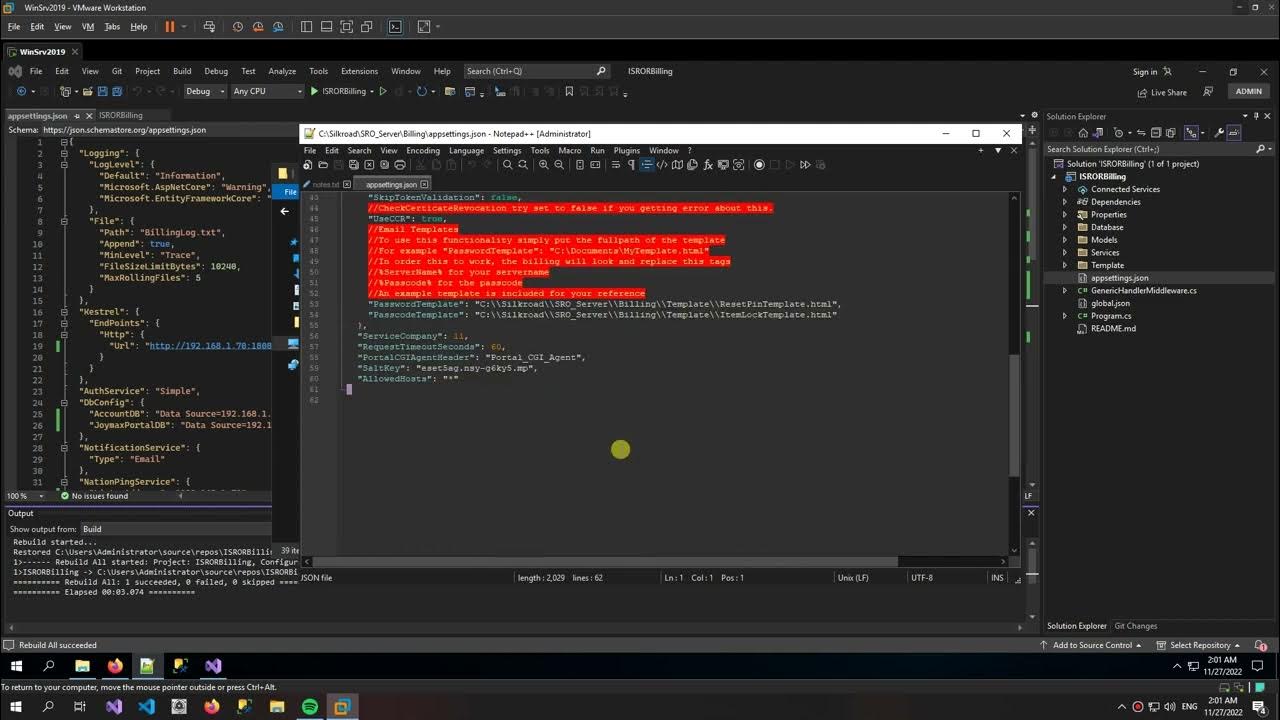1280x720 pixels.
Task: Click Add to Source Control in the status bar
Action: (1092, 645)
